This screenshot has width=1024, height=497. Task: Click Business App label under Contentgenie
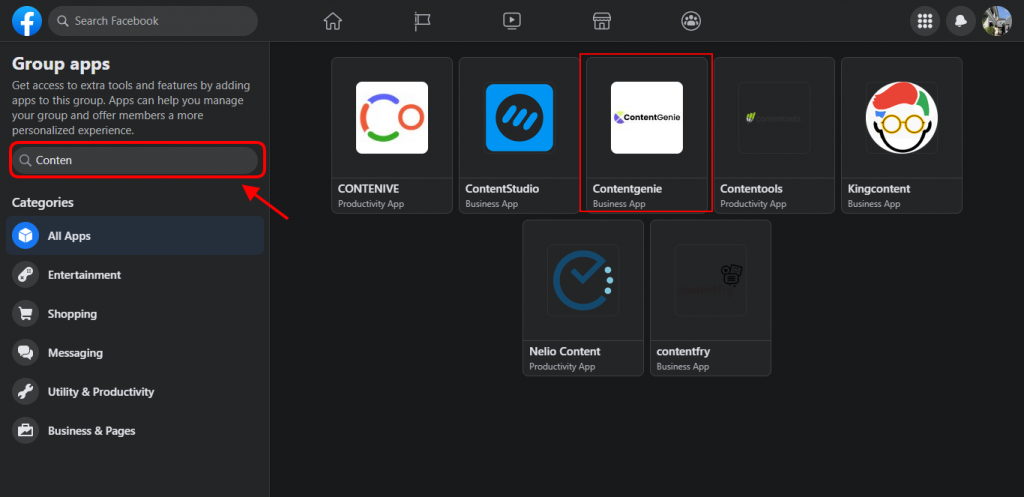tap(618, 204)
